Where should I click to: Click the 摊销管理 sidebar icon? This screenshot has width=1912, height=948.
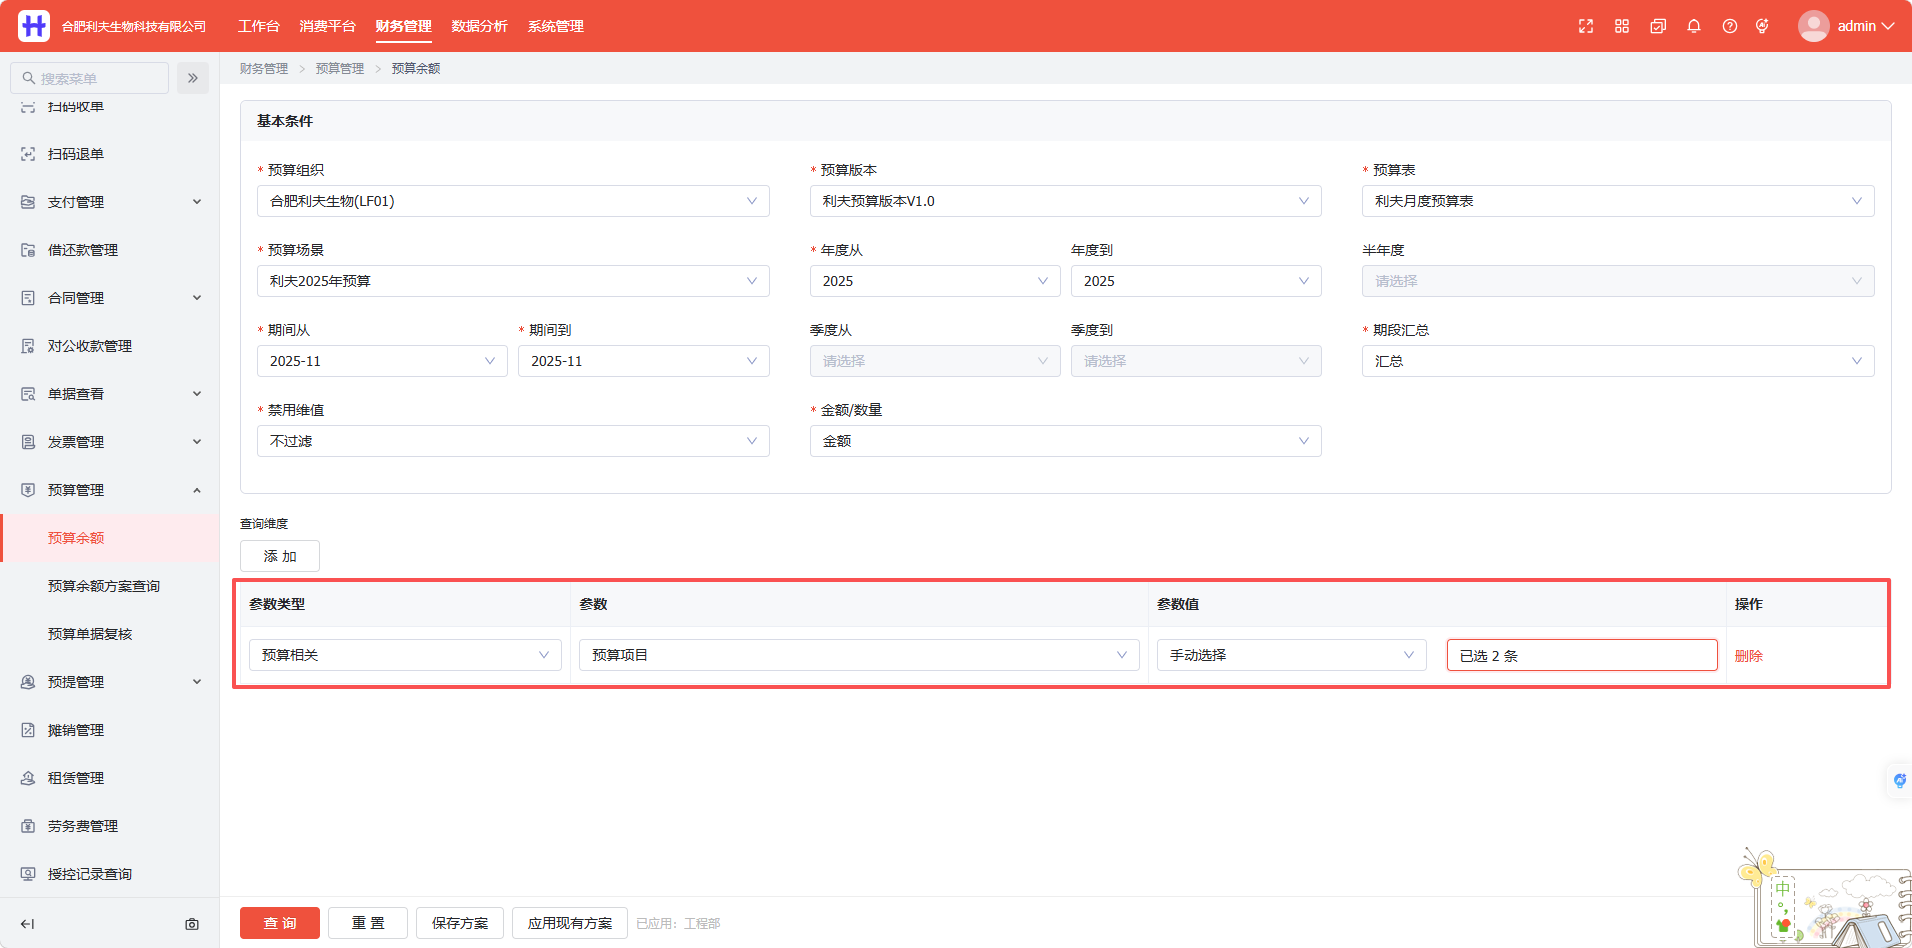tap(28, 730)
